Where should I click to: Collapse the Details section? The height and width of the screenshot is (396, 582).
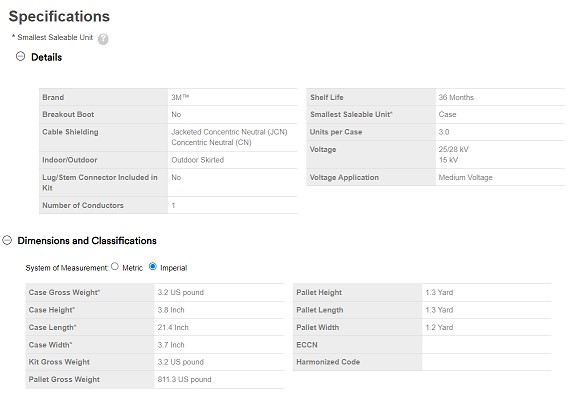[x=20, y=56]
